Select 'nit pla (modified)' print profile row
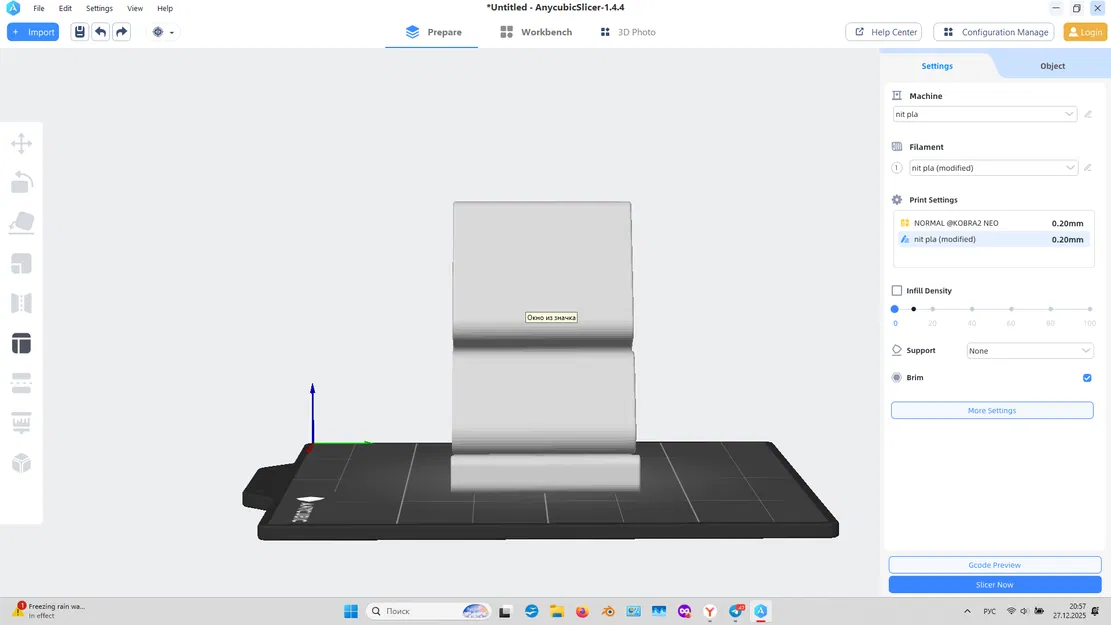The image size is (1111, 625). click(x=994, y=240)
